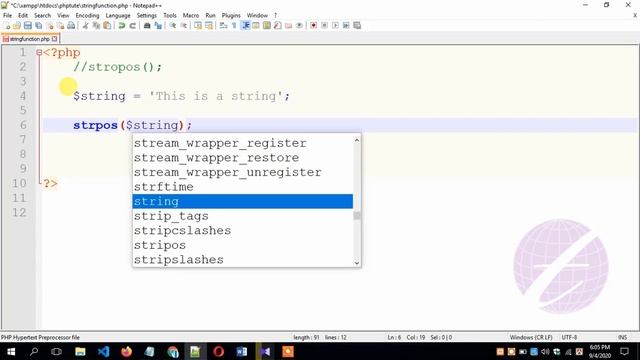Screen dimensions: 640x360
Task: Choose strip_tags from autocomplete list
Action: click(x=242, y=216)
